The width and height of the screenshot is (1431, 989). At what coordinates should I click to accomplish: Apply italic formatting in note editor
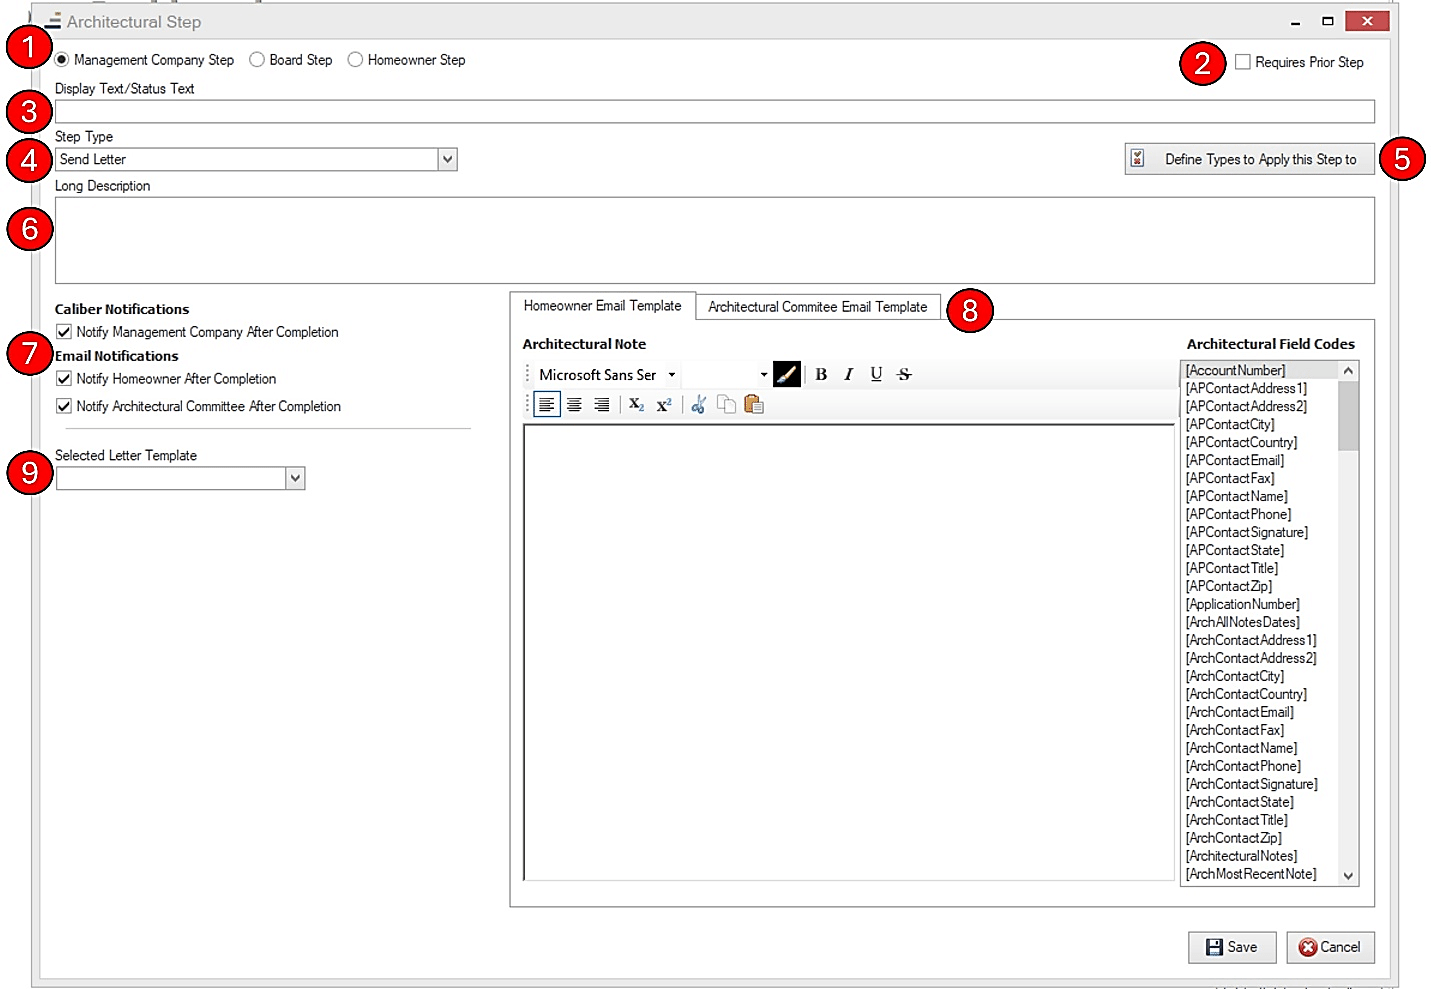[848, 374]
